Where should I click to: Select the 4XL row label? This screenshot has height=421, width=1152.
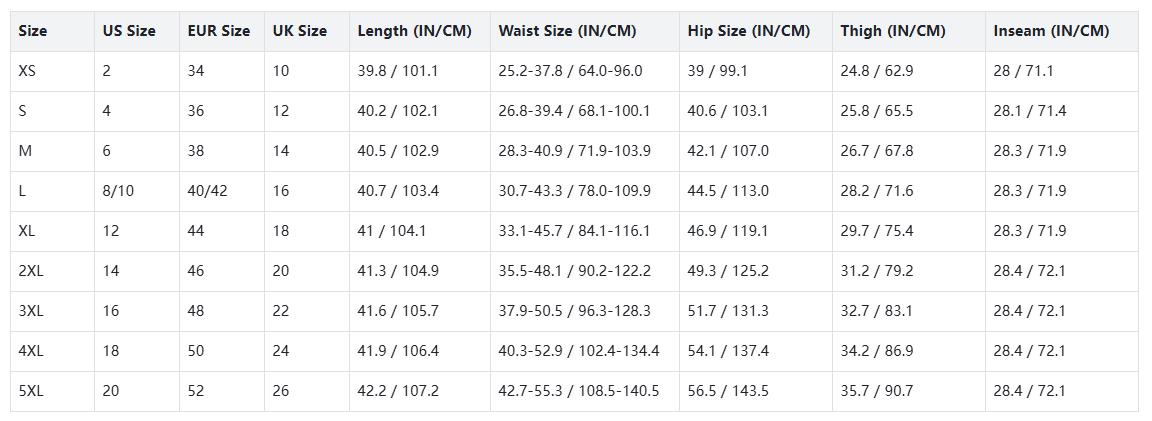31,351
